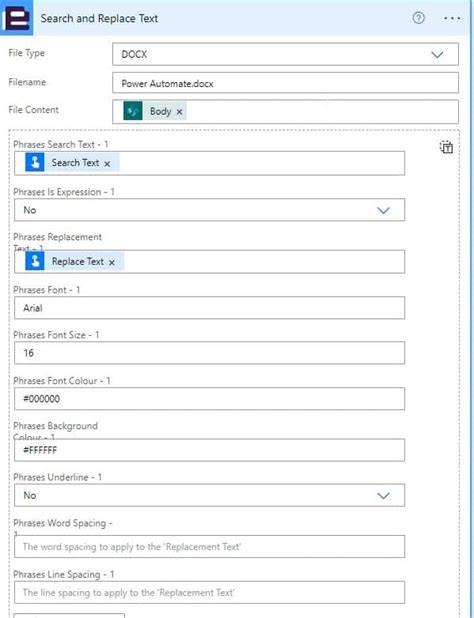The width and height of the screenshot is (474, 618).
Task: Click the Background Colour field #FFFFFF
Action: click(209, 450)
